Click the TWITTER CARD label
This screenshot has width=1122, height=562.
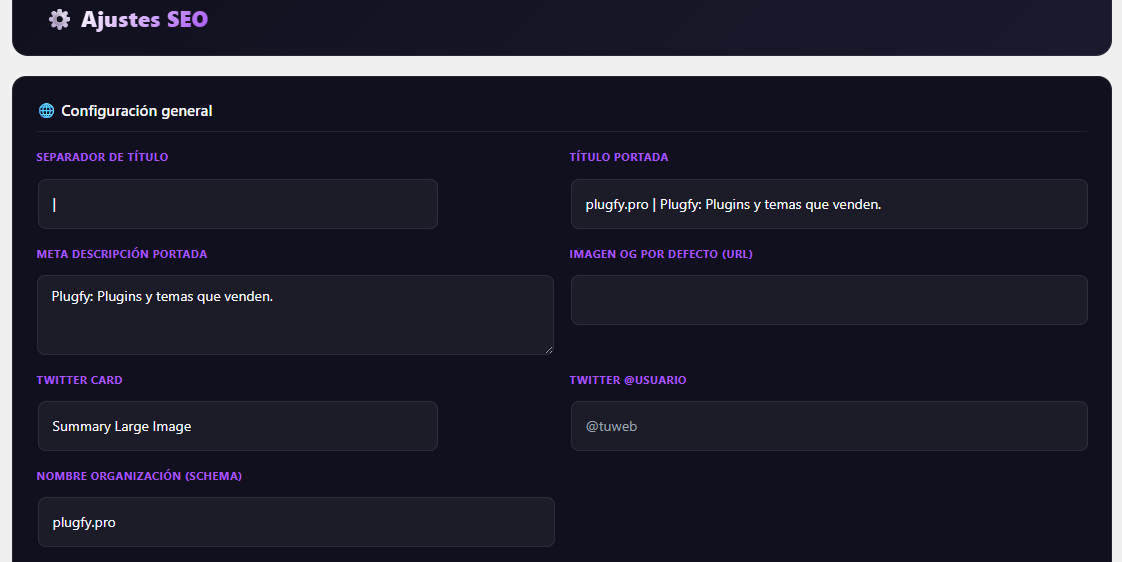[x=79, y=380]
